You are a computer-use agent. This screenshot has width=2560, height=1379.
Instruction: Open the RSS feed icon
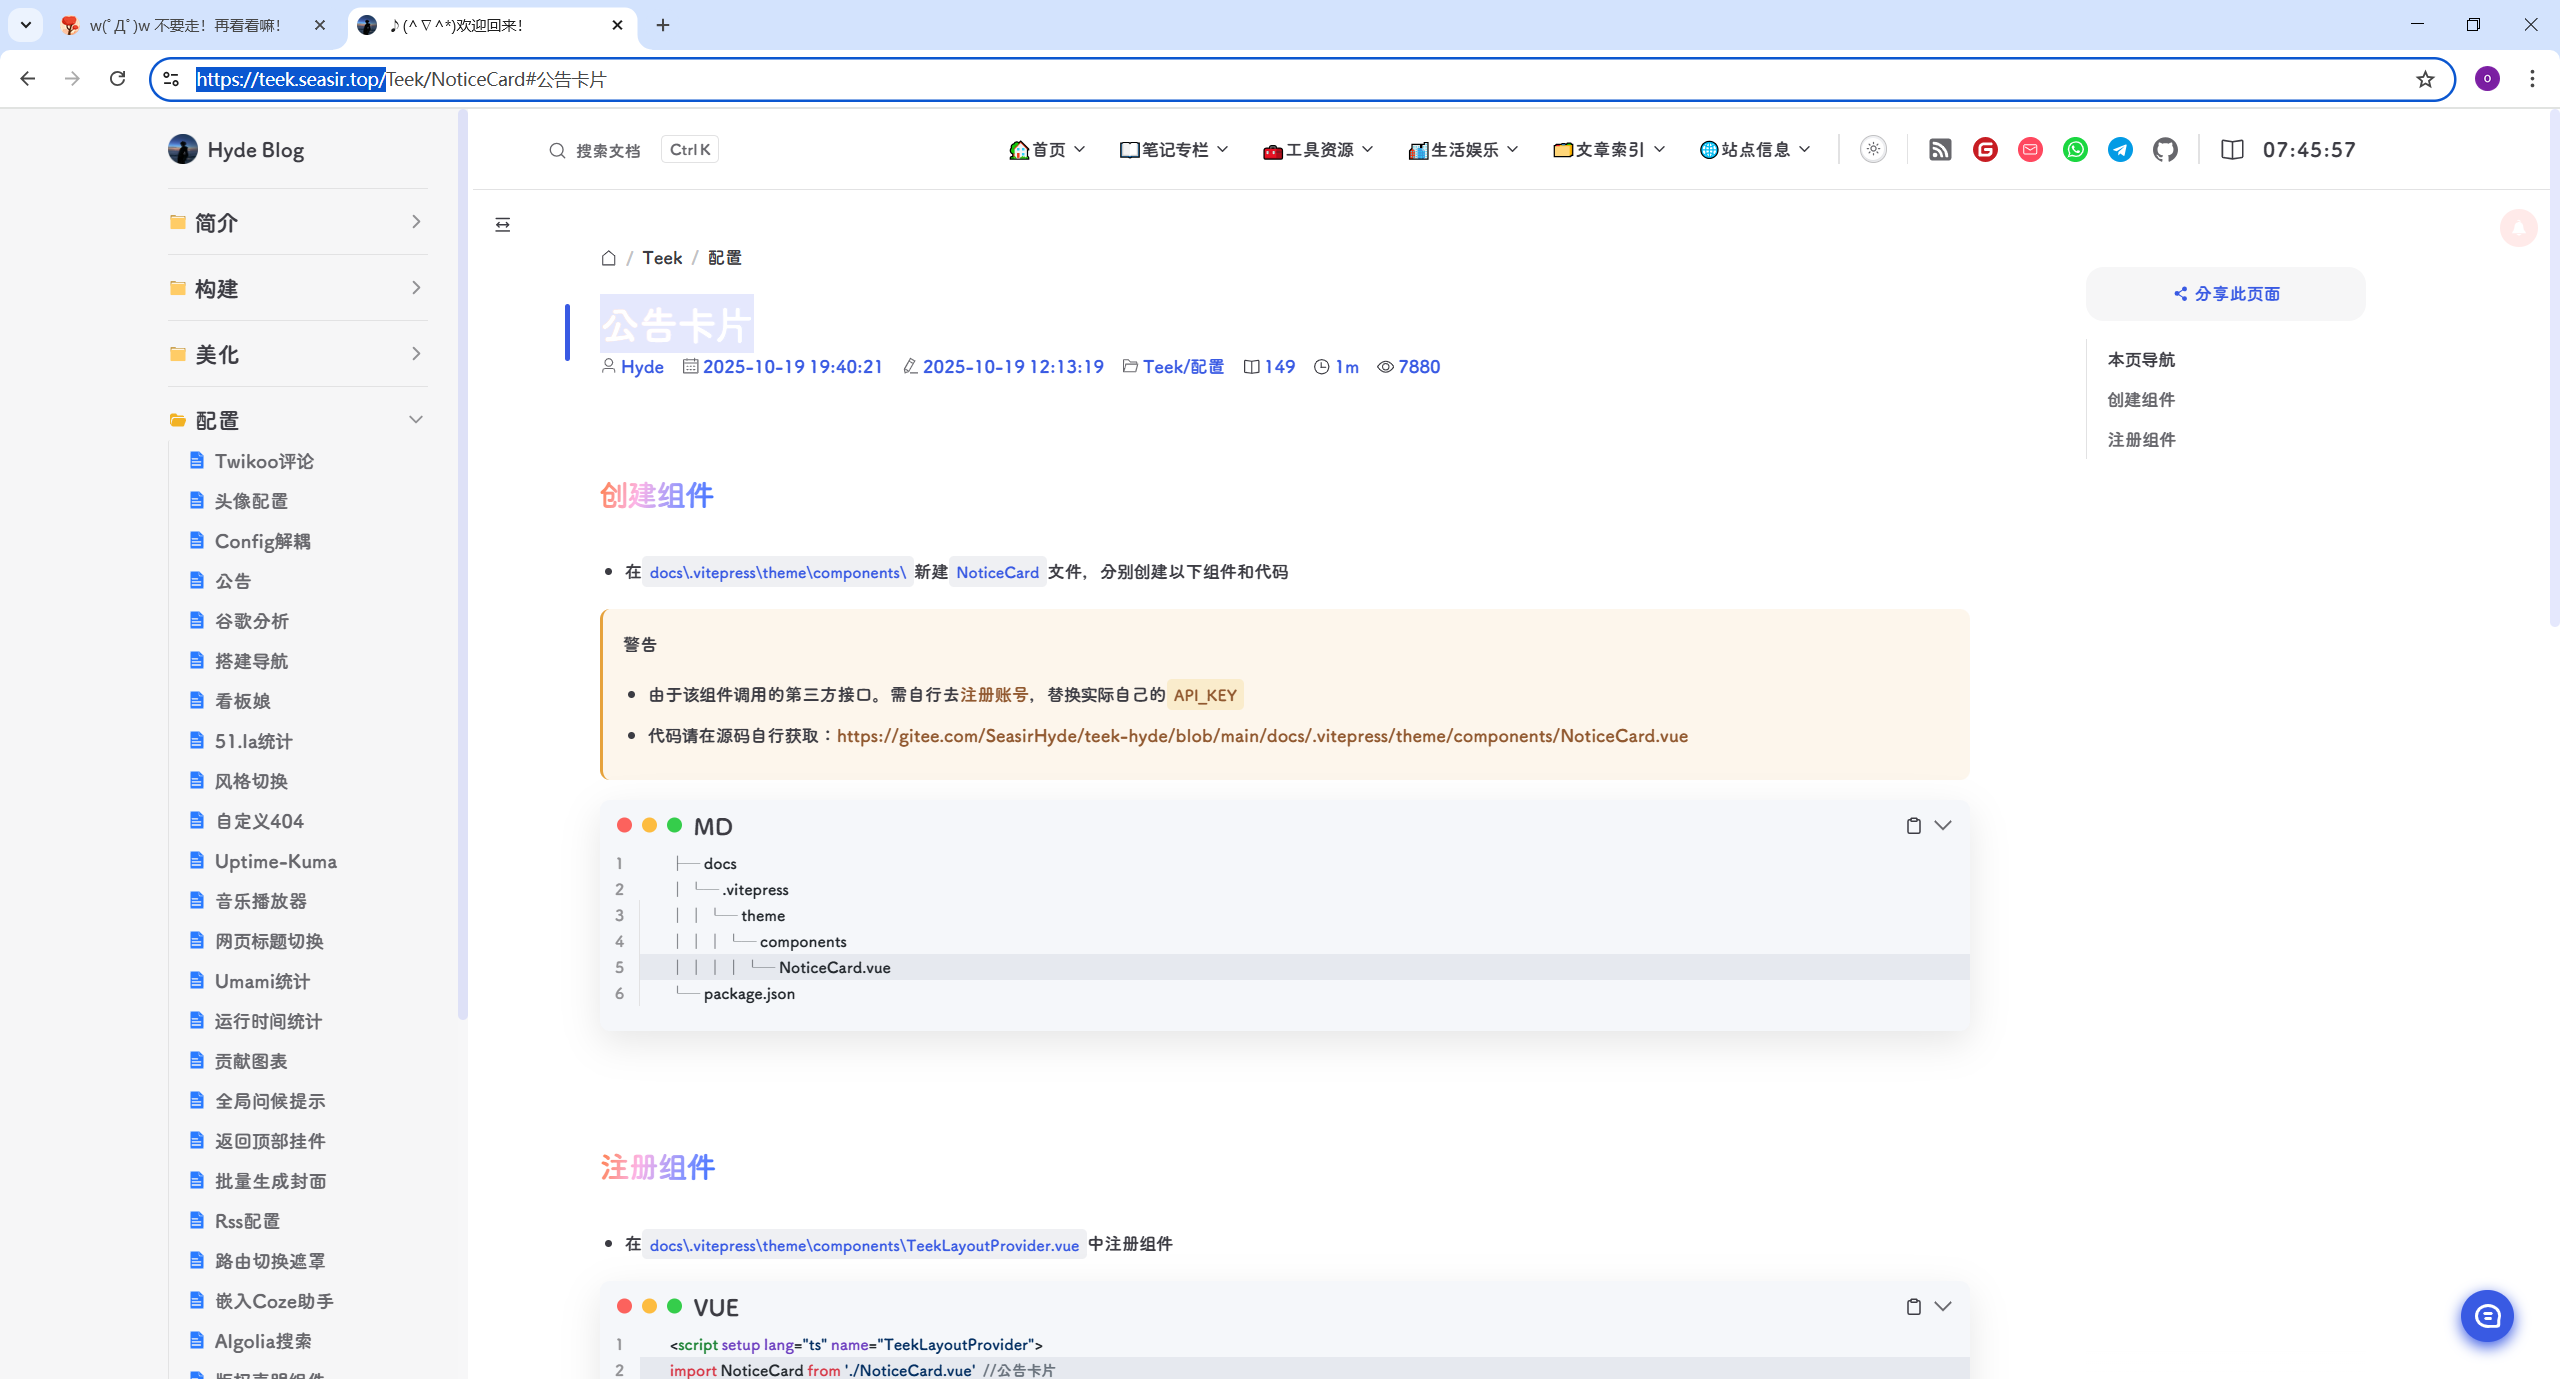tap(1940, 150)
